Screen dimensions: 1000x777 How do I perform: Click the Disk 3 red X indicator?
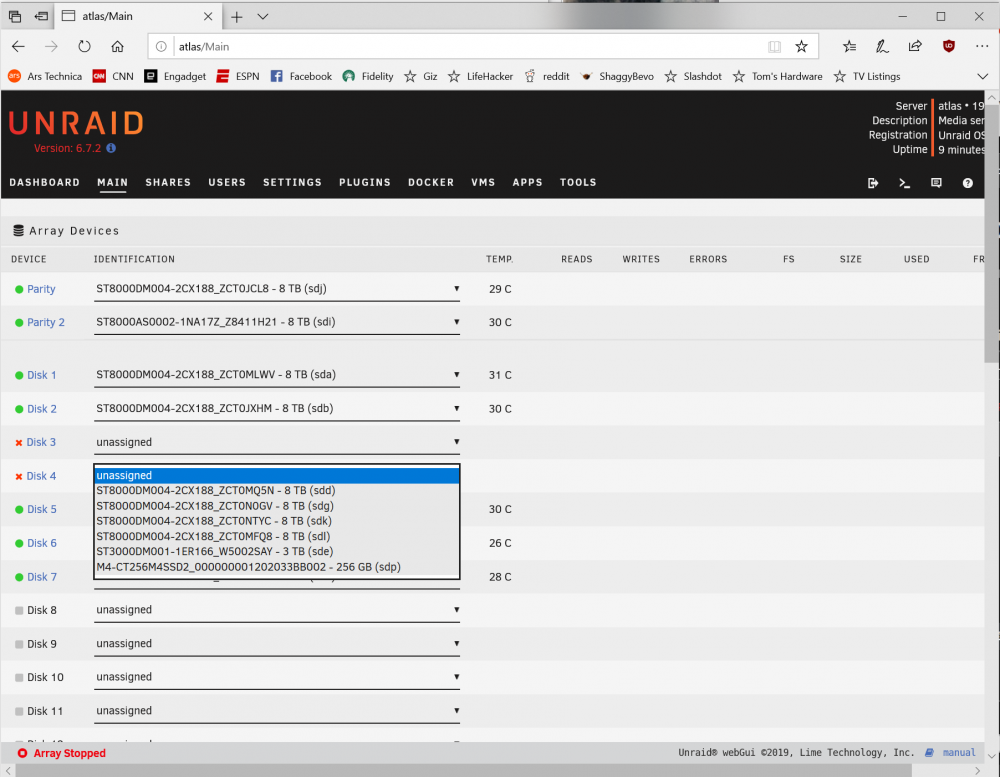18,443
